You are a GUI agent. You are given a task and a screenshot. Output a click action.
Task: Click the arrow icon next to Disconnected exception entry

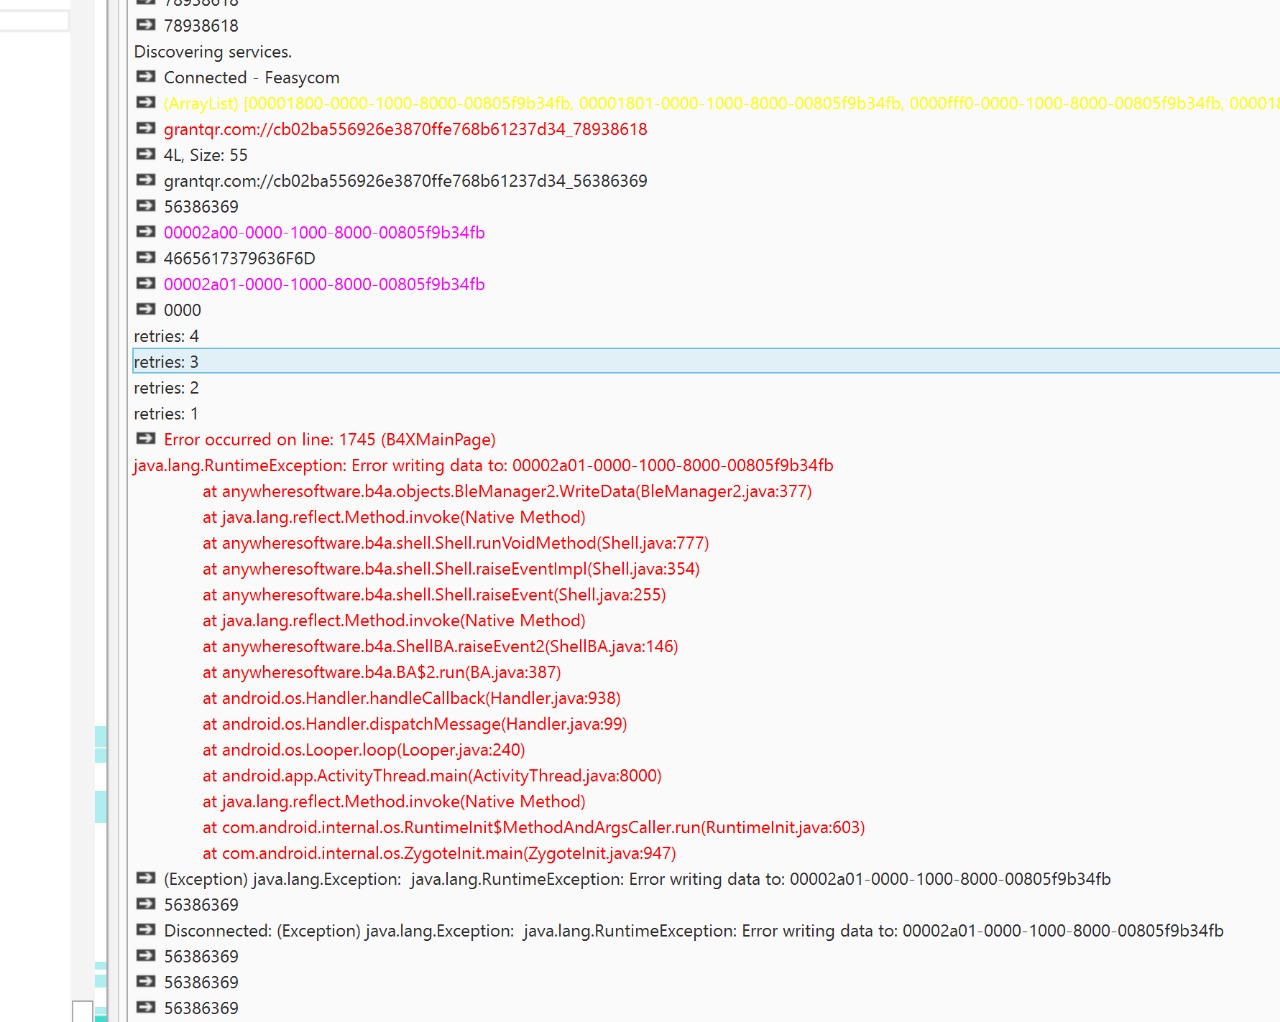pos(146,931)
